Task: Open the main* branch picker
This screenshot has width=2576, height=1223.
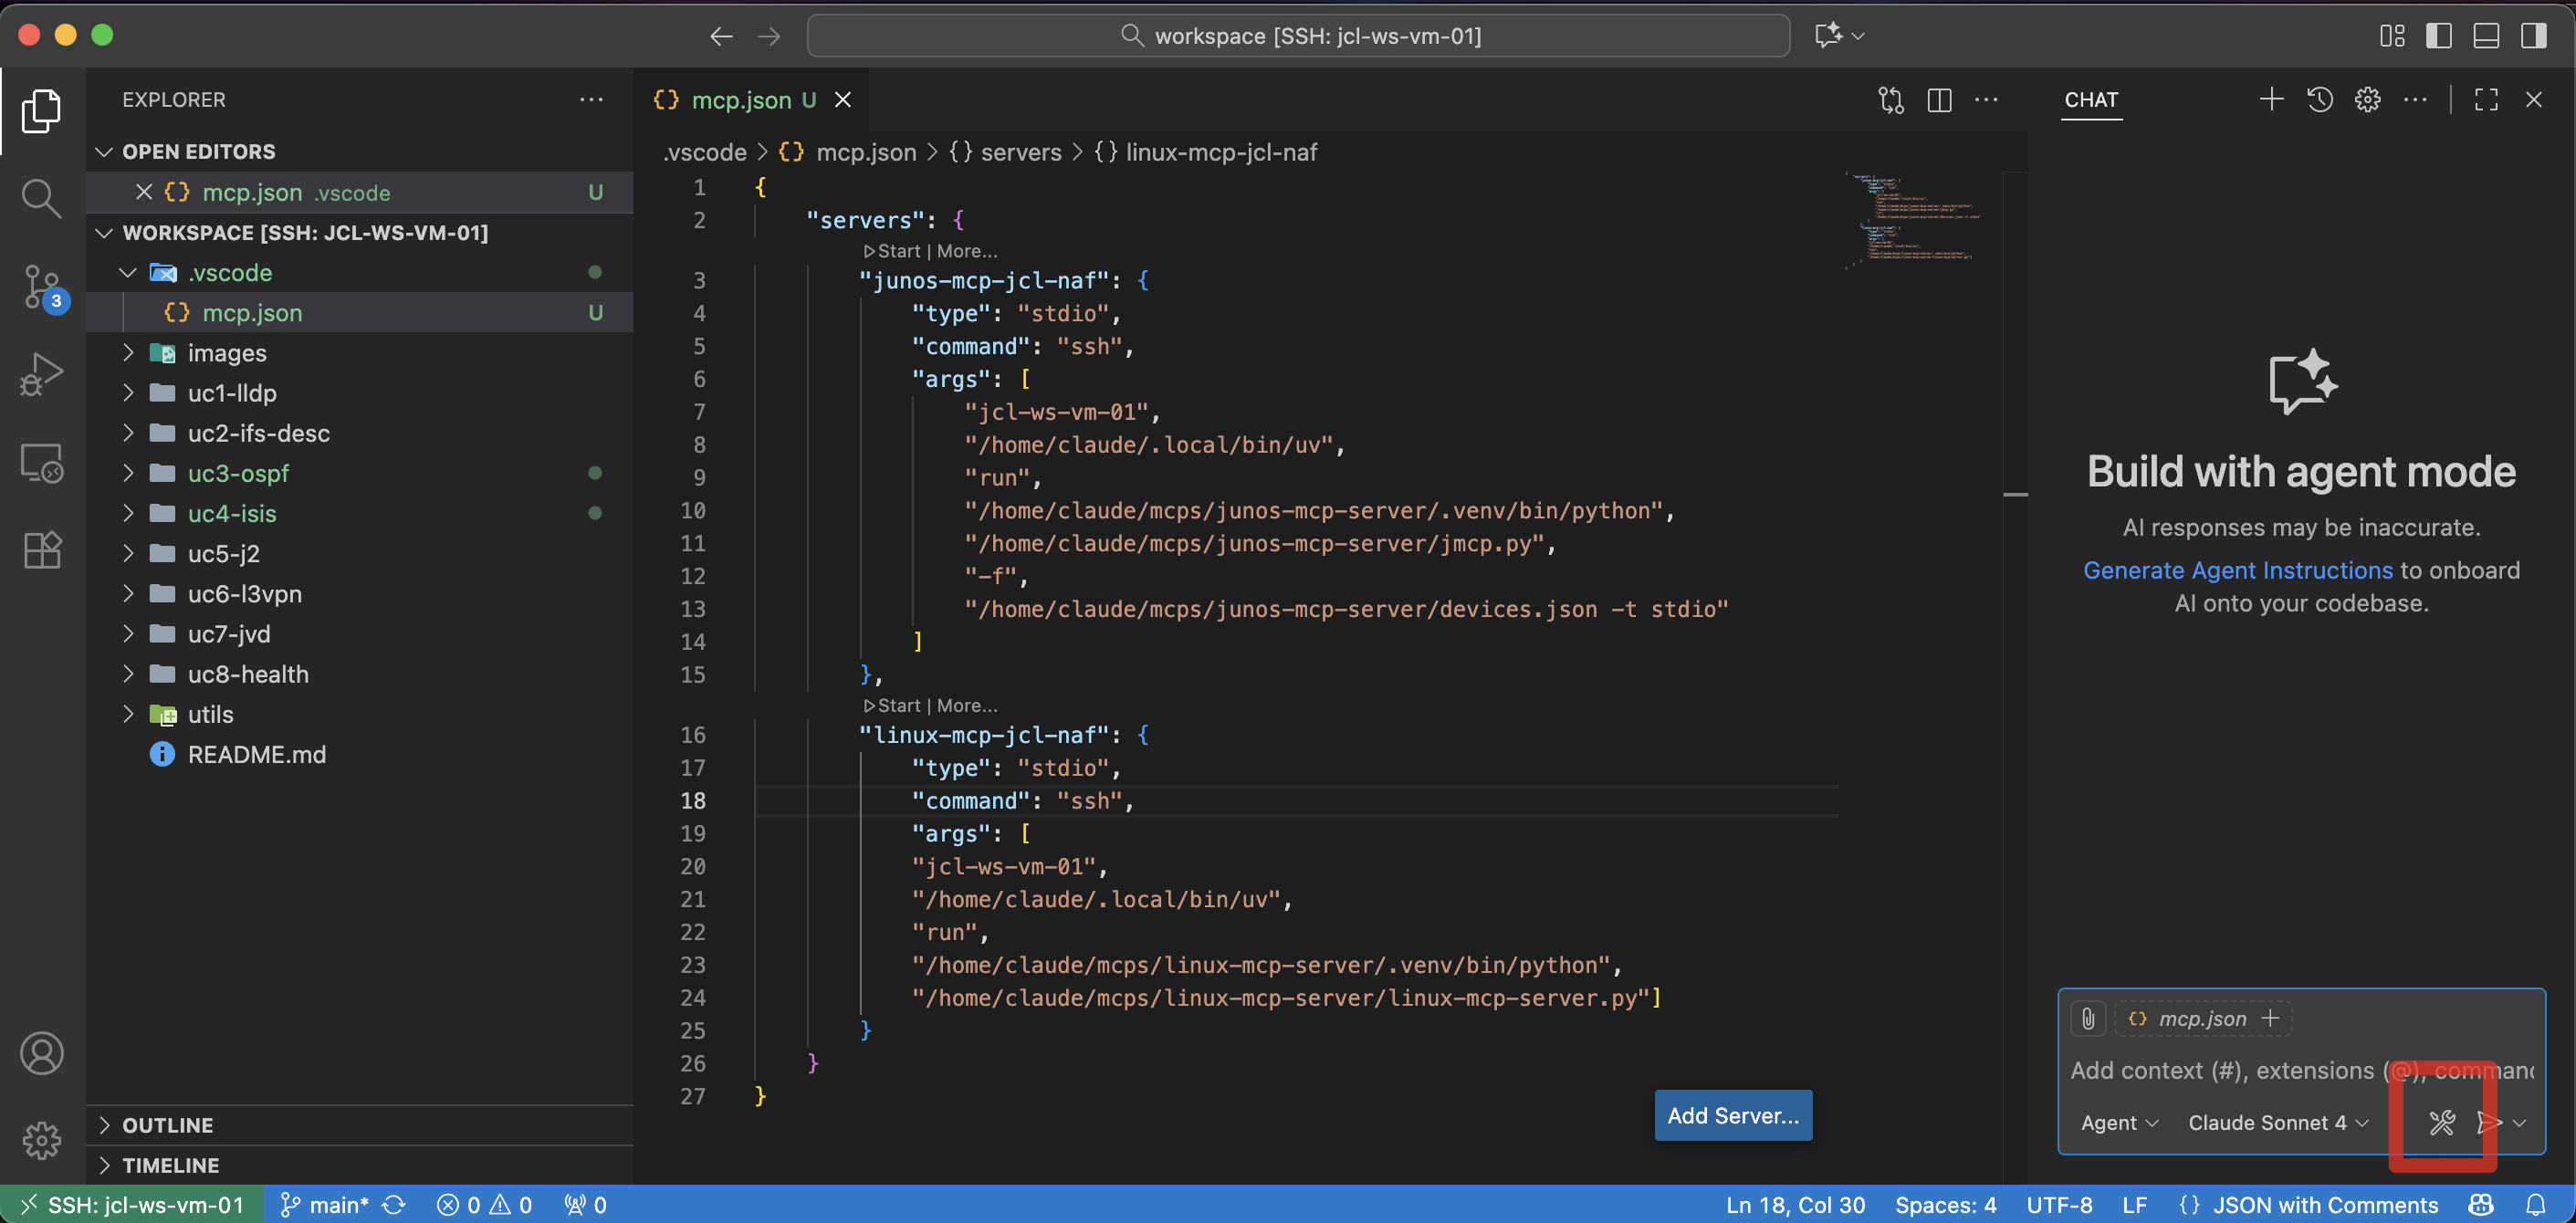Action: [x=325, y=1204]
